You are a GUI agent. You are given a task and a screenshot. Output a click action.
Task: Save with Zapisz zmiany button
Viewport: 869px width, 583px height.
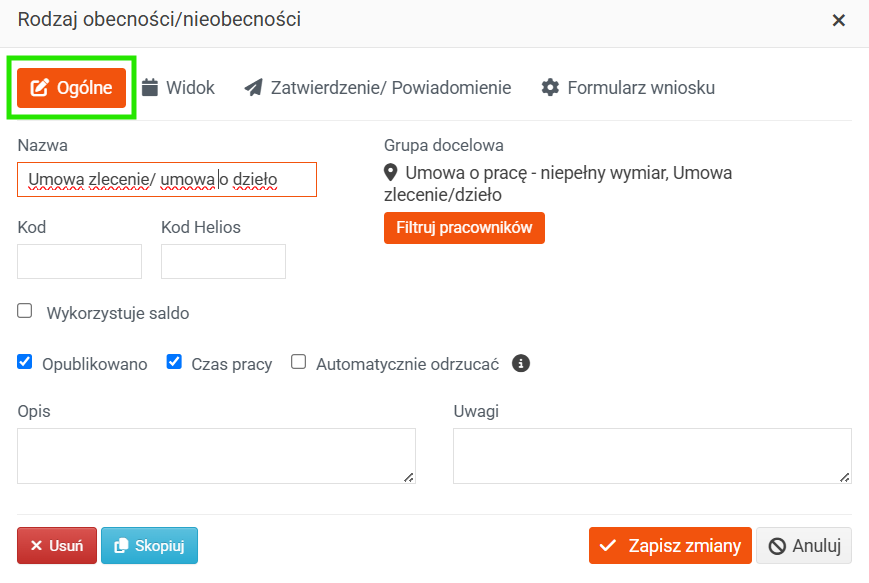point(670,546)
